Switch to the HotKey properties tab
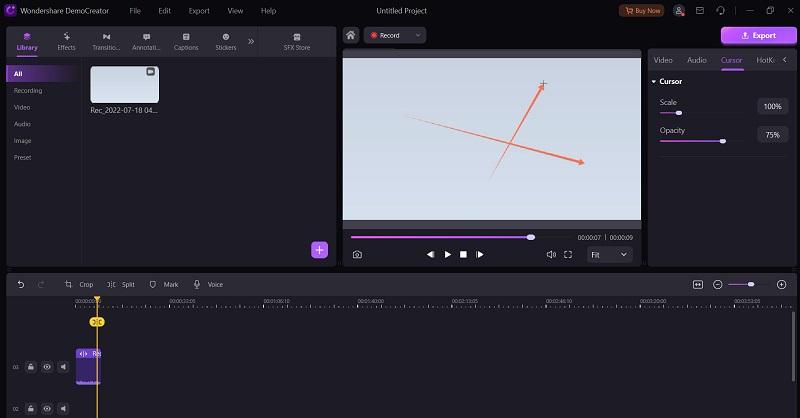 click(x=765, y=60)
